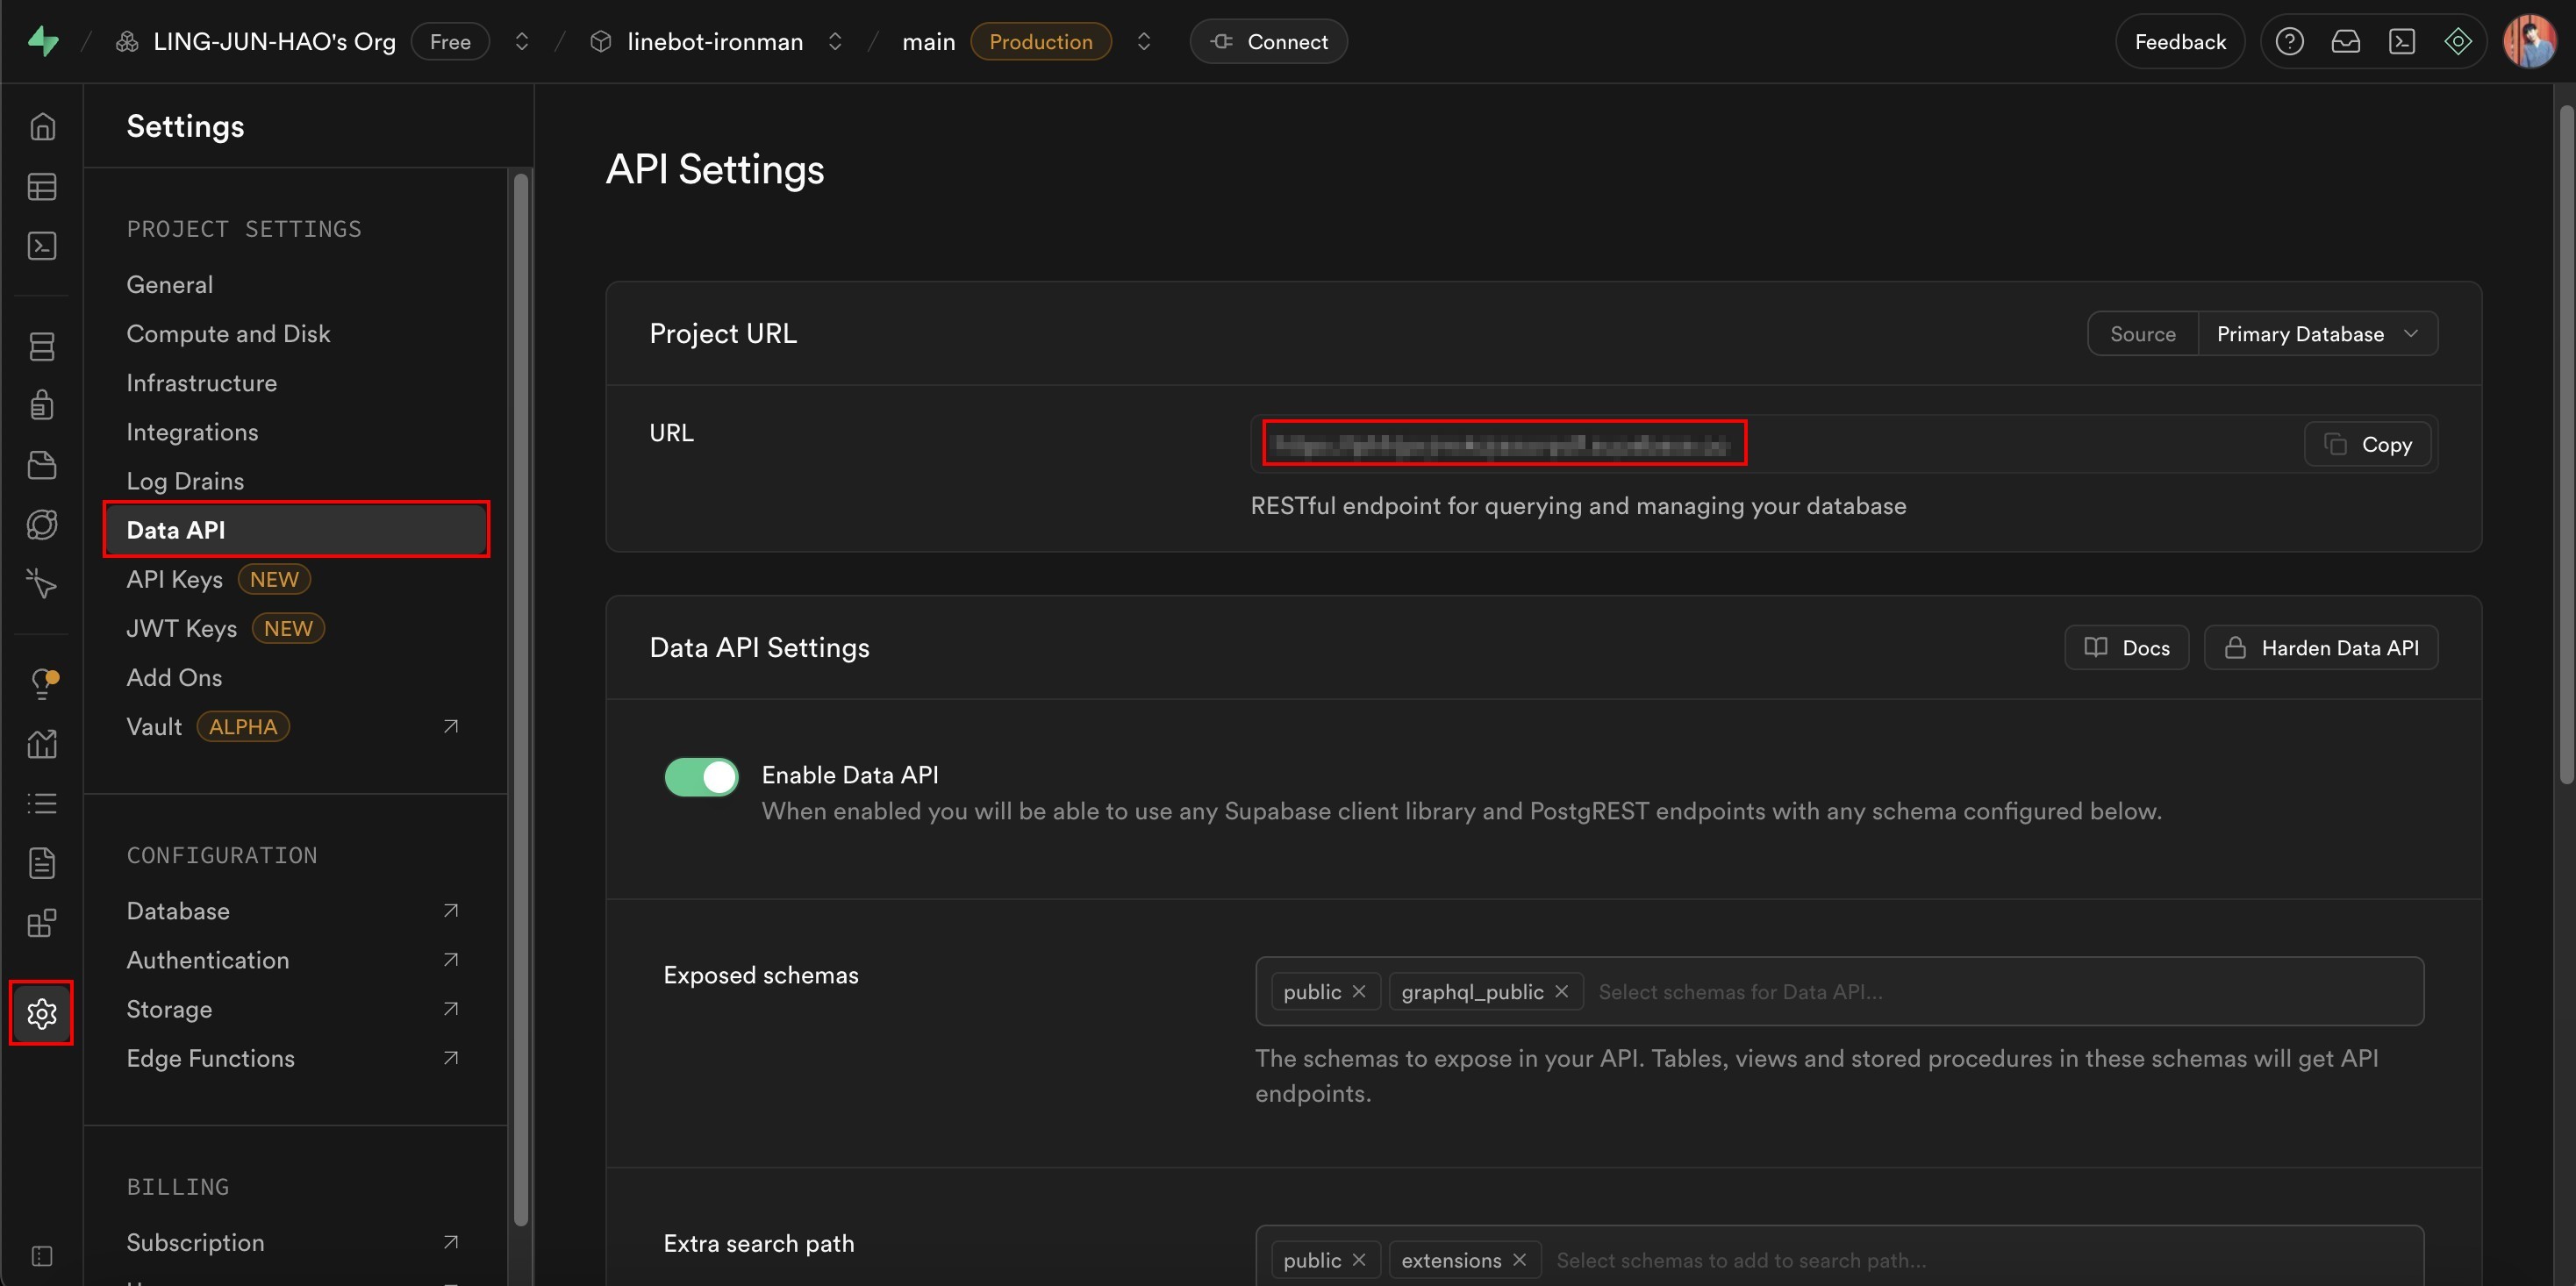Open the Table Editor sidebar icon
The image size is (2576, 1286).
(x=42, y=187)
